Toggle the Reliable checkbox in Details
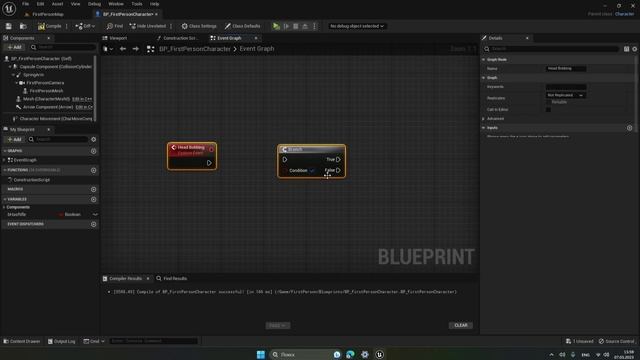Image resolution: width=640 pixels, height=360 pixels. 549,102
